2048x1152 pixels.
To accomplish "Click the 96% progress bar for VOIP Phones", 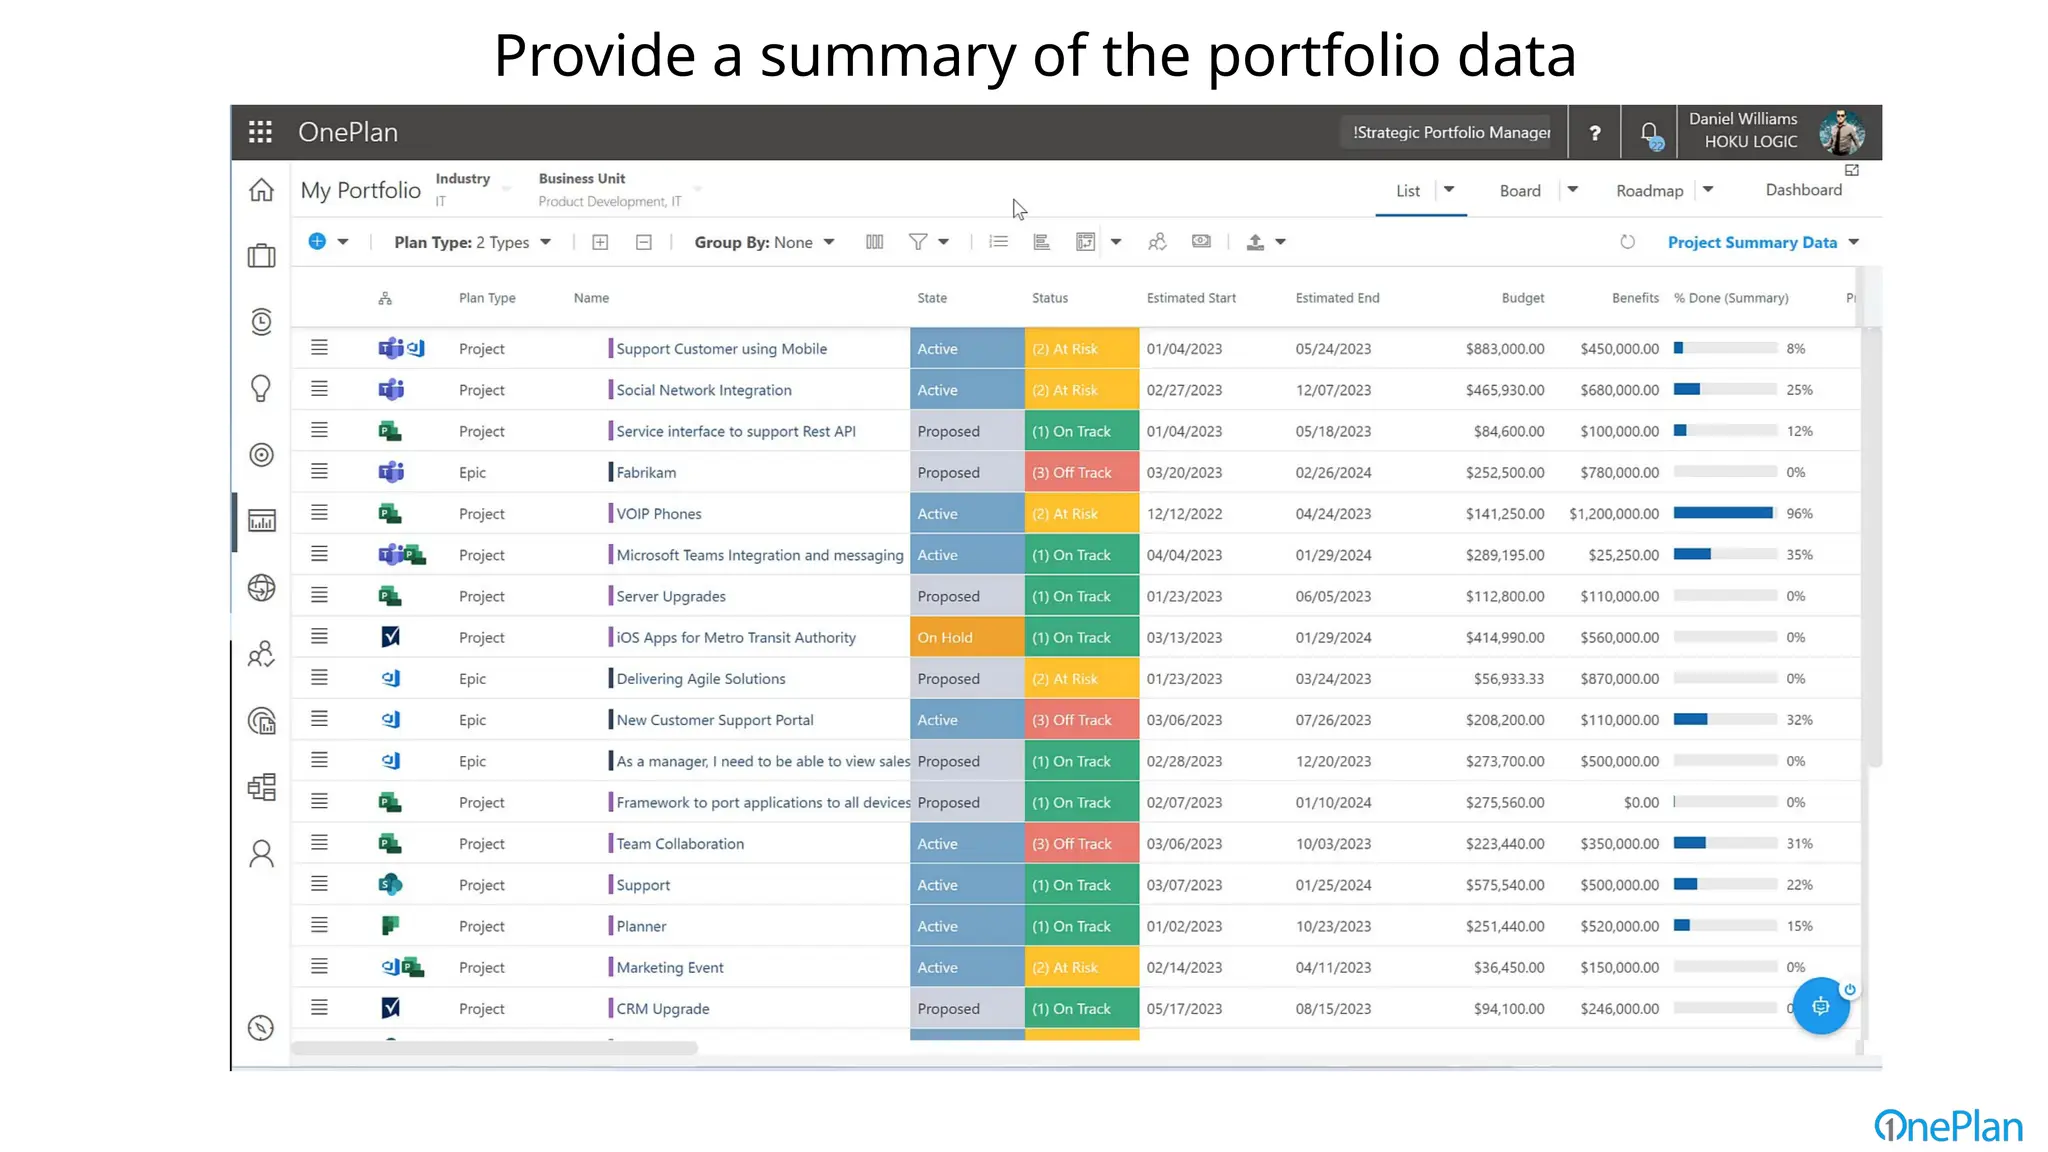I will click(x=1725, y=513).
